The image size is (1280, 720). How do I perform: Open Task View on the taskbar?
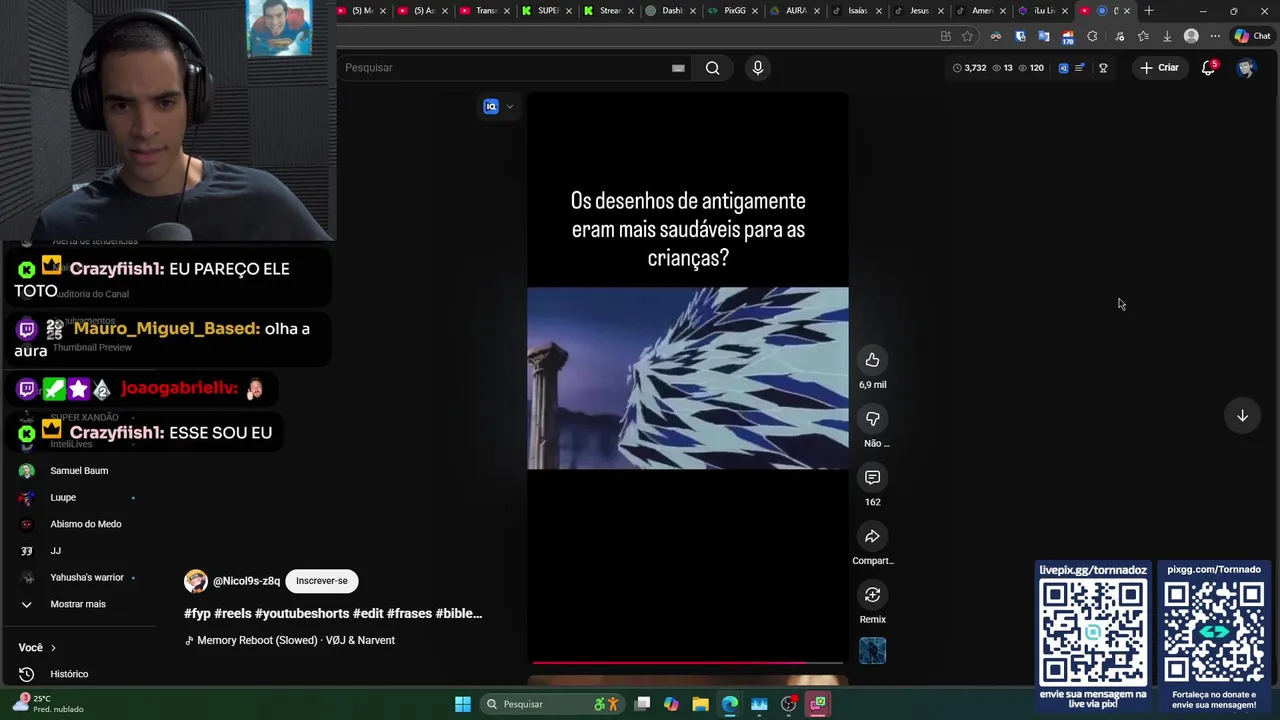click(642, 704)
